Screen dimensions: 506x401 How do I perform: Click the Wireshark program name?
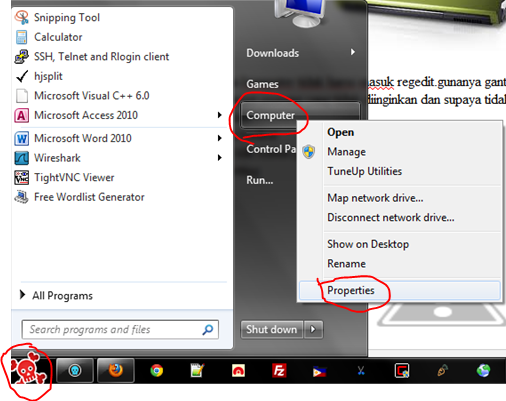pyautogui.click(x=57, y=158)
